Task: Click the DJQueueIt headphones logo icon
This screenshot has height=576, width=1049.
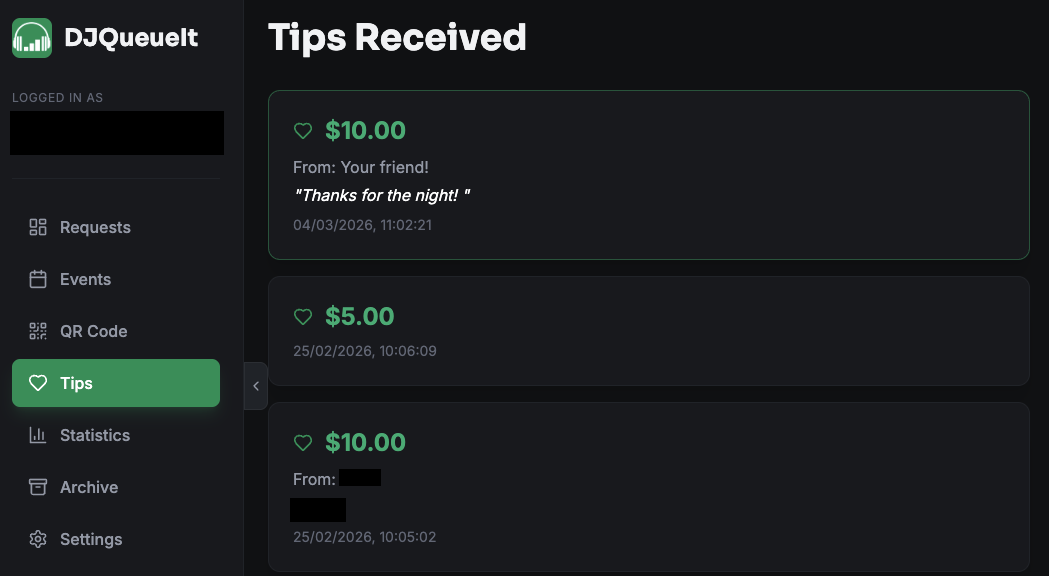Action: [x=32, y=38]
